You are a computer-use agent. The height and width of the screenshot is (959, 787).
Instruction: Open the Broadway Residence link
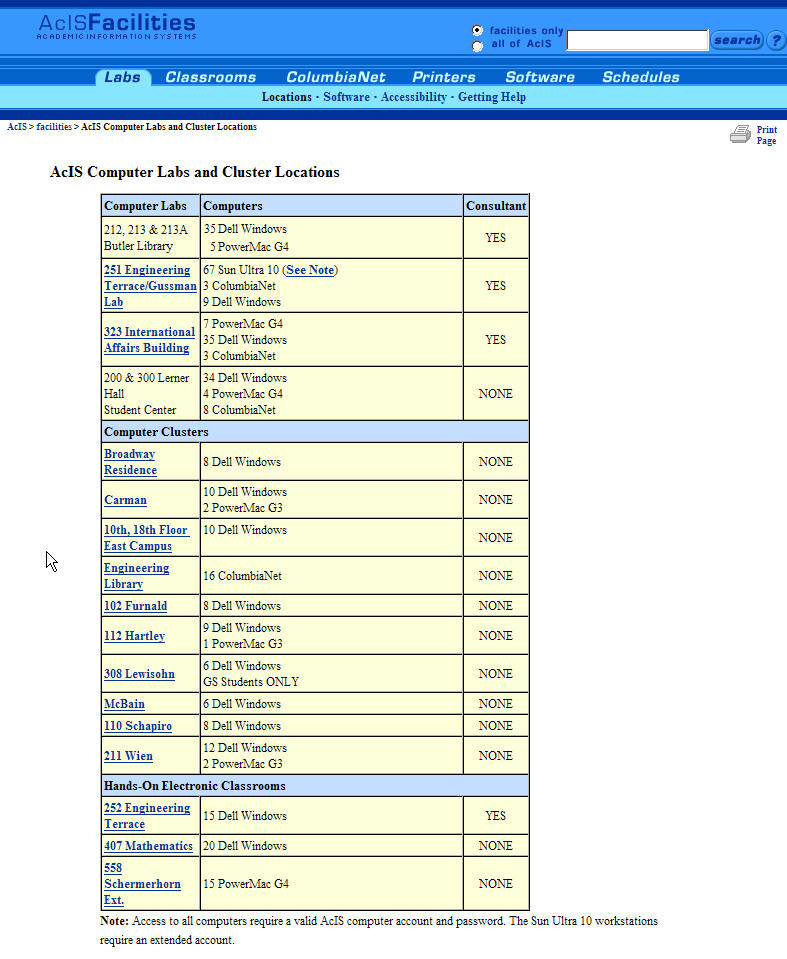pos(130,462)
